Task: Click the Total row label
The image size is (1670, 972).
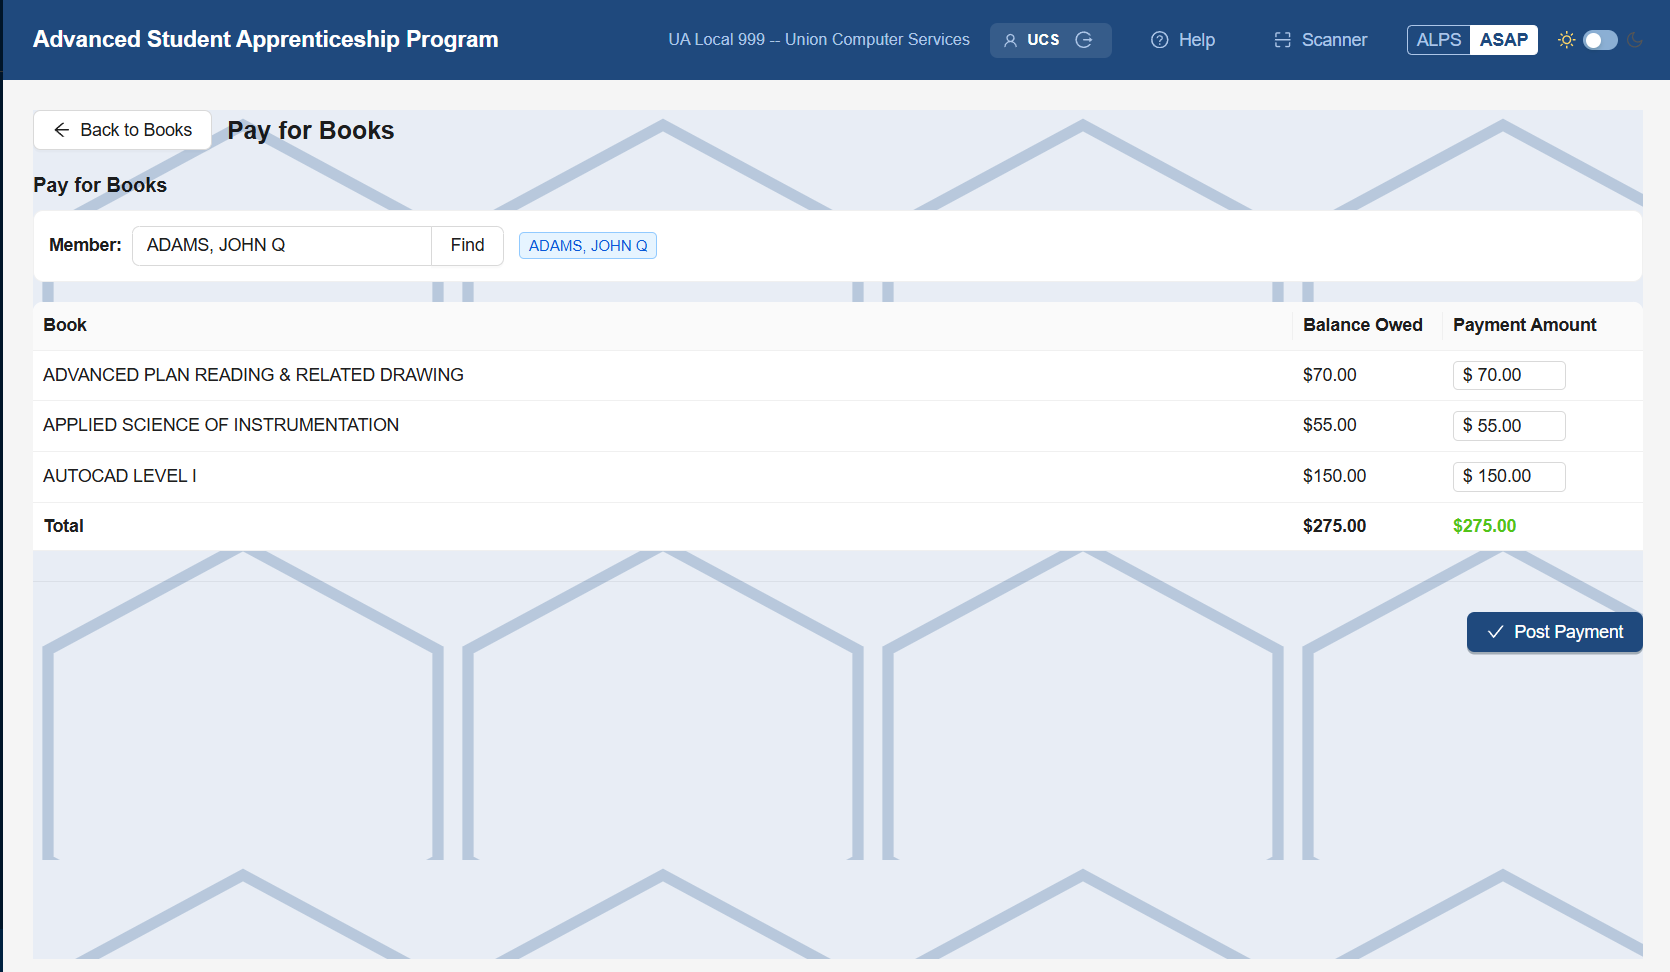Action: (x=64, y=526)
